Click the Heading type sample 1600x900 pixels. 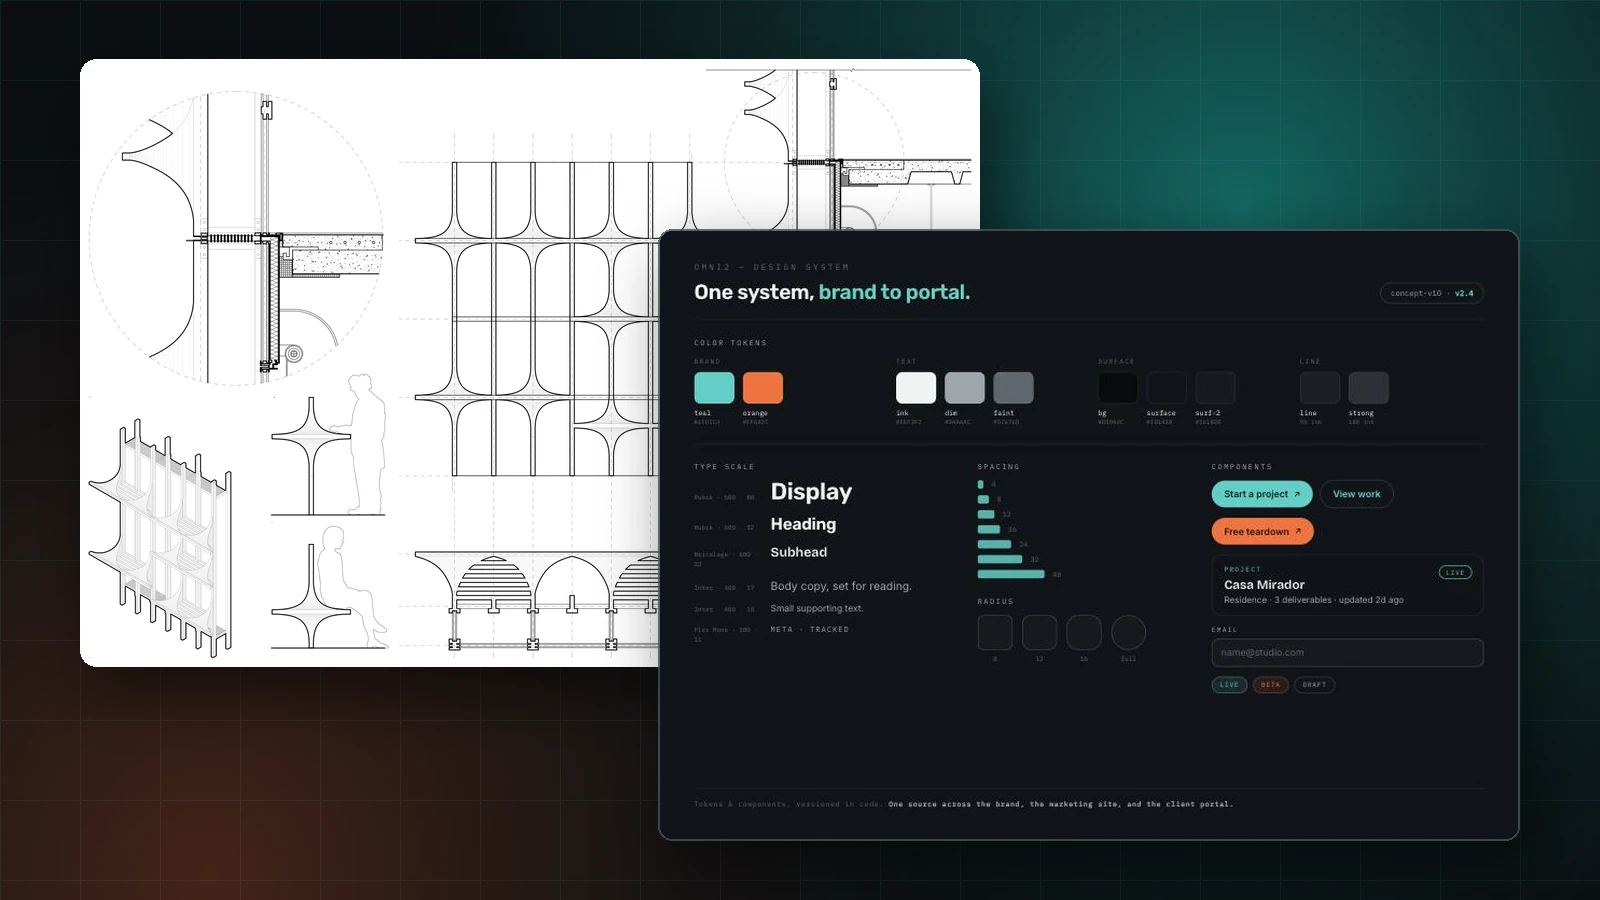(803, 524)
